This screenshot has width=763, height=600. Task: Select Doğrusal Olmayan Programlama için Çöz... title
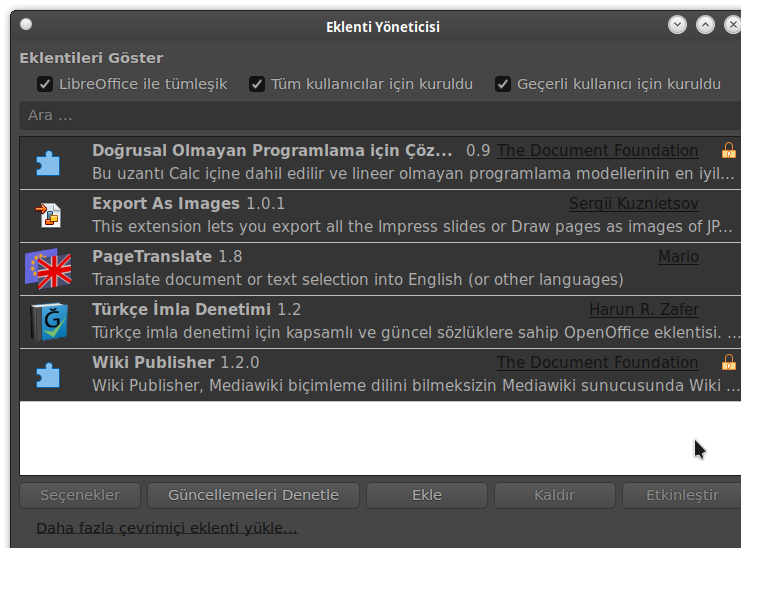272,150
